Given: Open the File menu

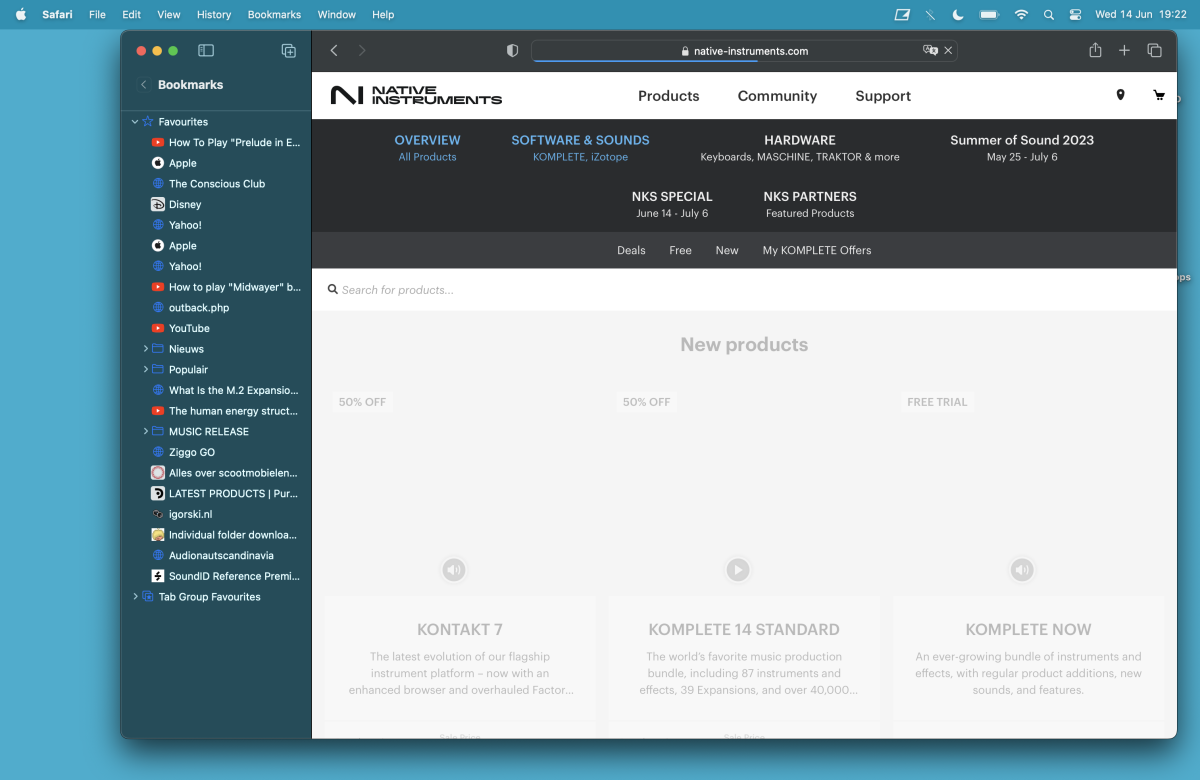Looking at the screenshot, I should [x=97, y=14].
